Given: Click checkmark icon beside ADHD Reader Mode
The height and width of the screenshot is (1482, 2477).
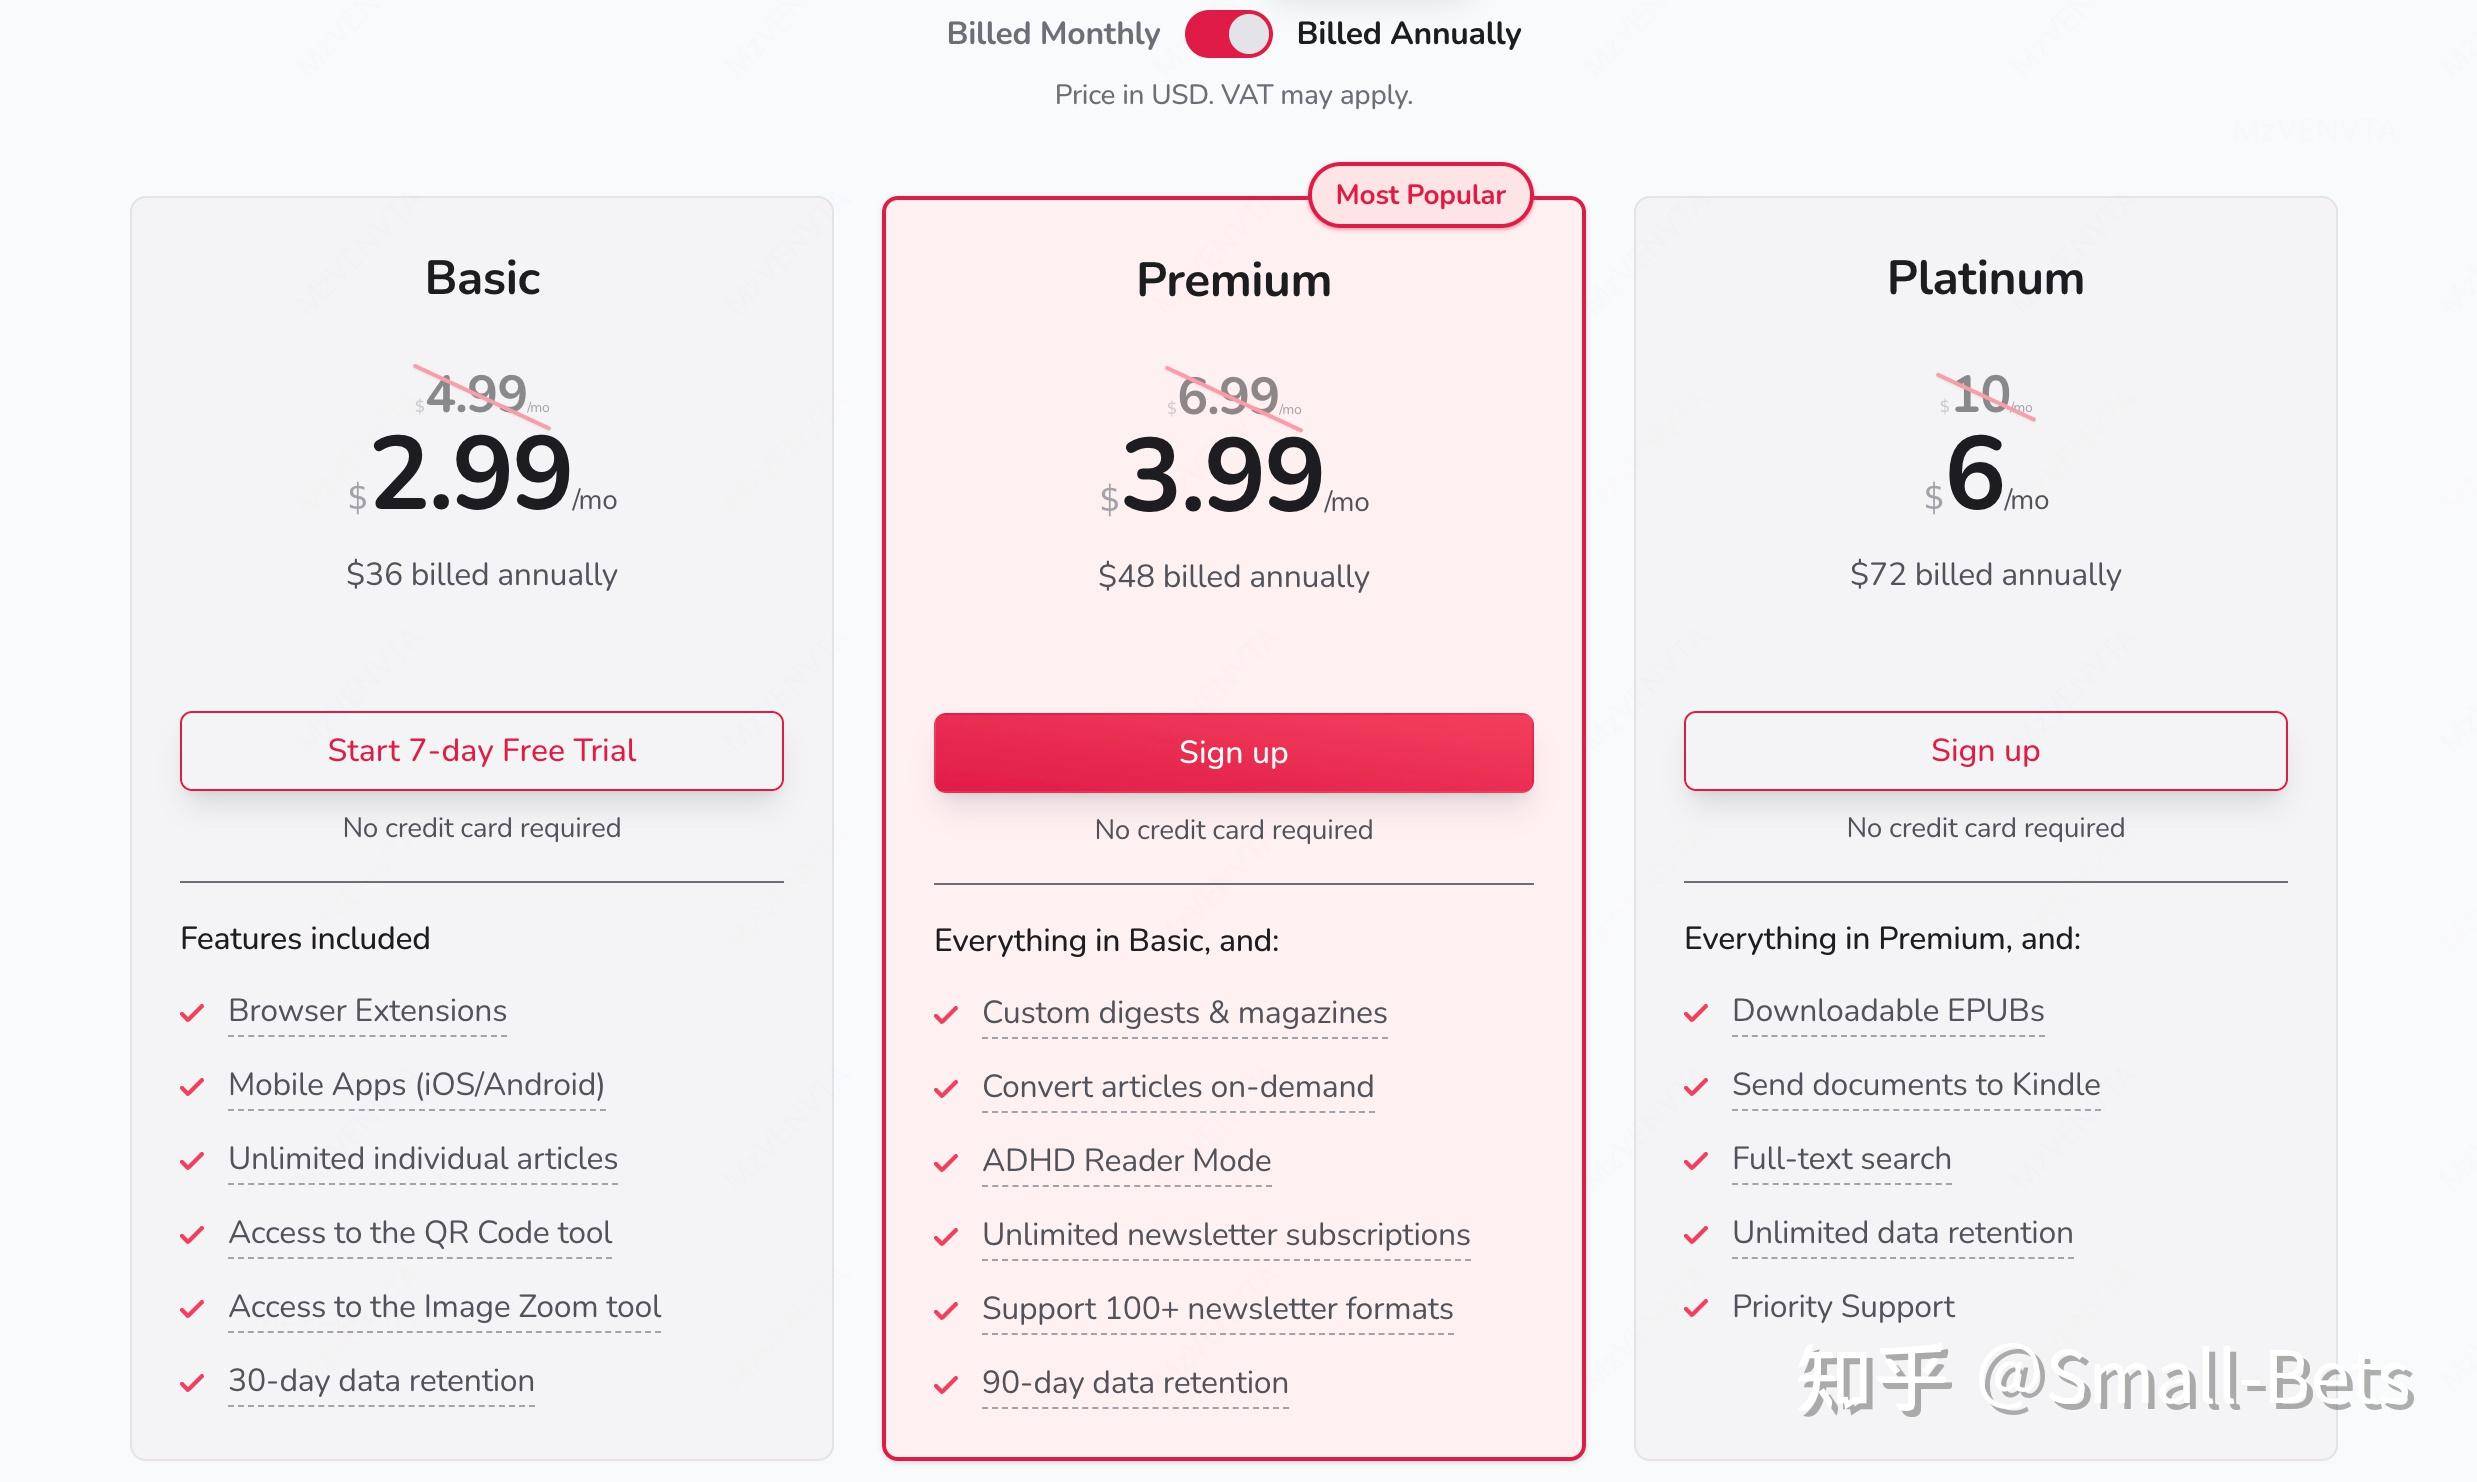Looking at the screenshot, I should point(946,1163).
